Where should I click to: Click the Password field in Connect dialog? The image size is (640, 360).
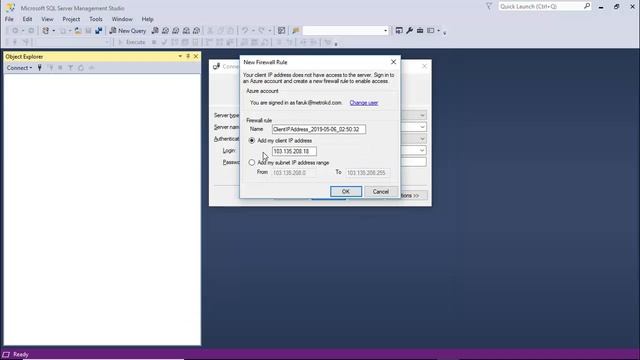click(x=413, y=162)
